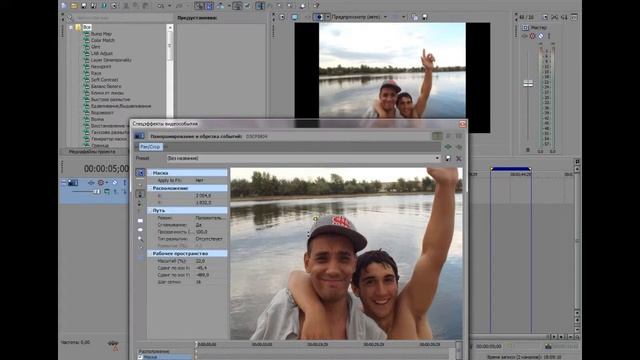Screen dimensions: 640x360
Task: Open the Undo history dropdown arrow
Action: click(x=169, y=6)
